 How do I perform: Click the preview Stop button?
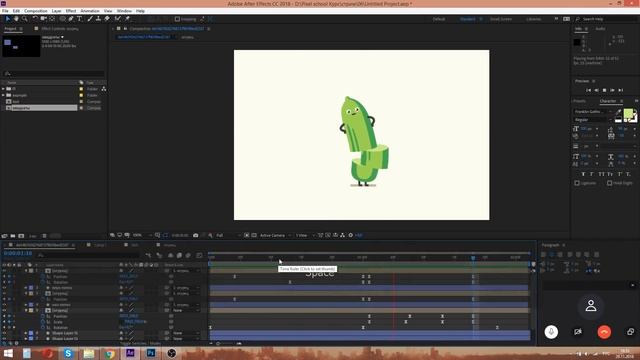click(x=604, y=90)
